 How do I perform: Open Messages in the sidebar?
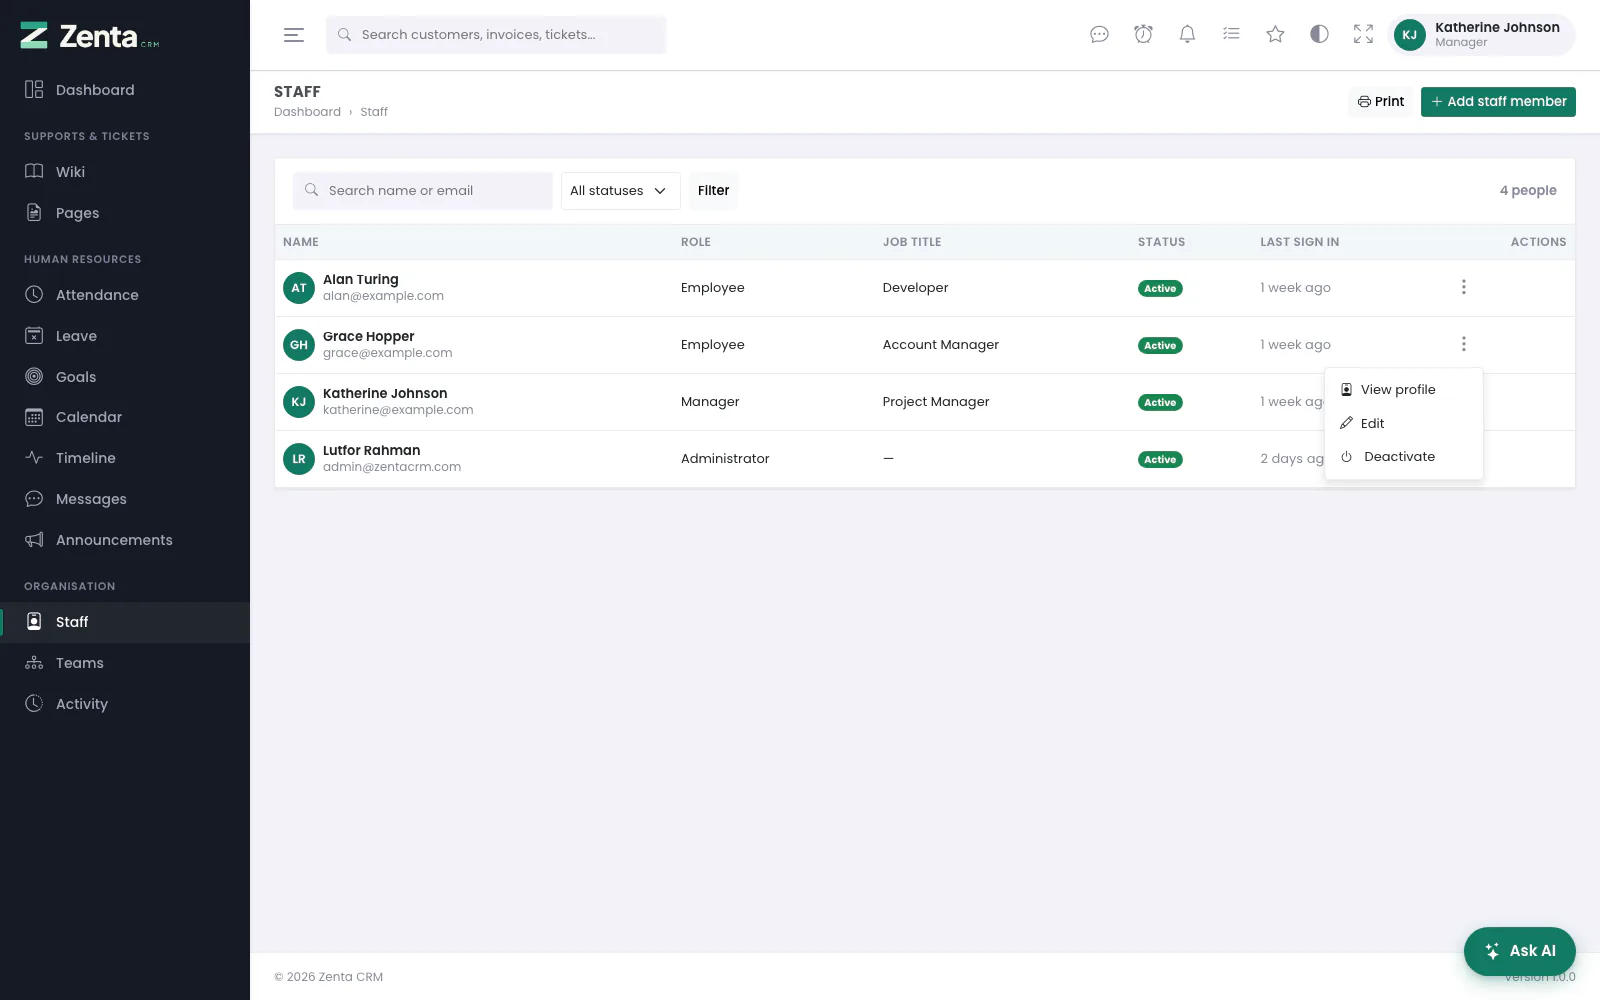pos(125,499)
